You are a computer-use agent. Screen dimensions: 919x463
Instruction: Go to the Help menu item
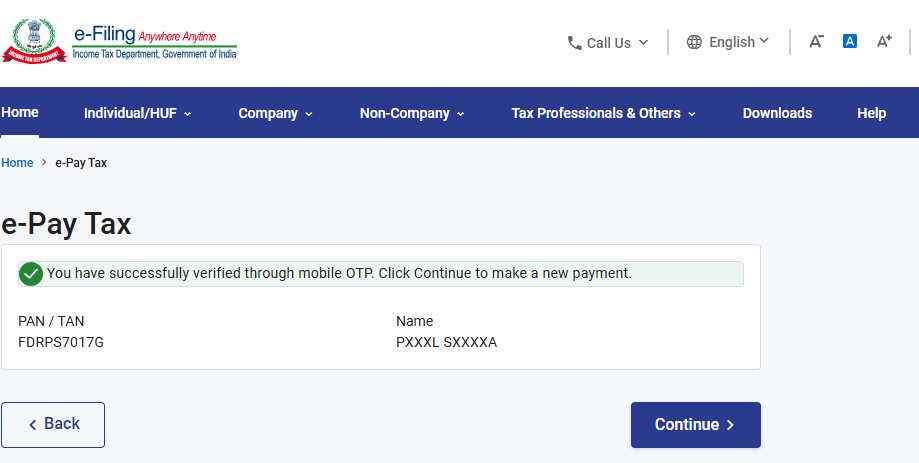click(x=871, y=113)
